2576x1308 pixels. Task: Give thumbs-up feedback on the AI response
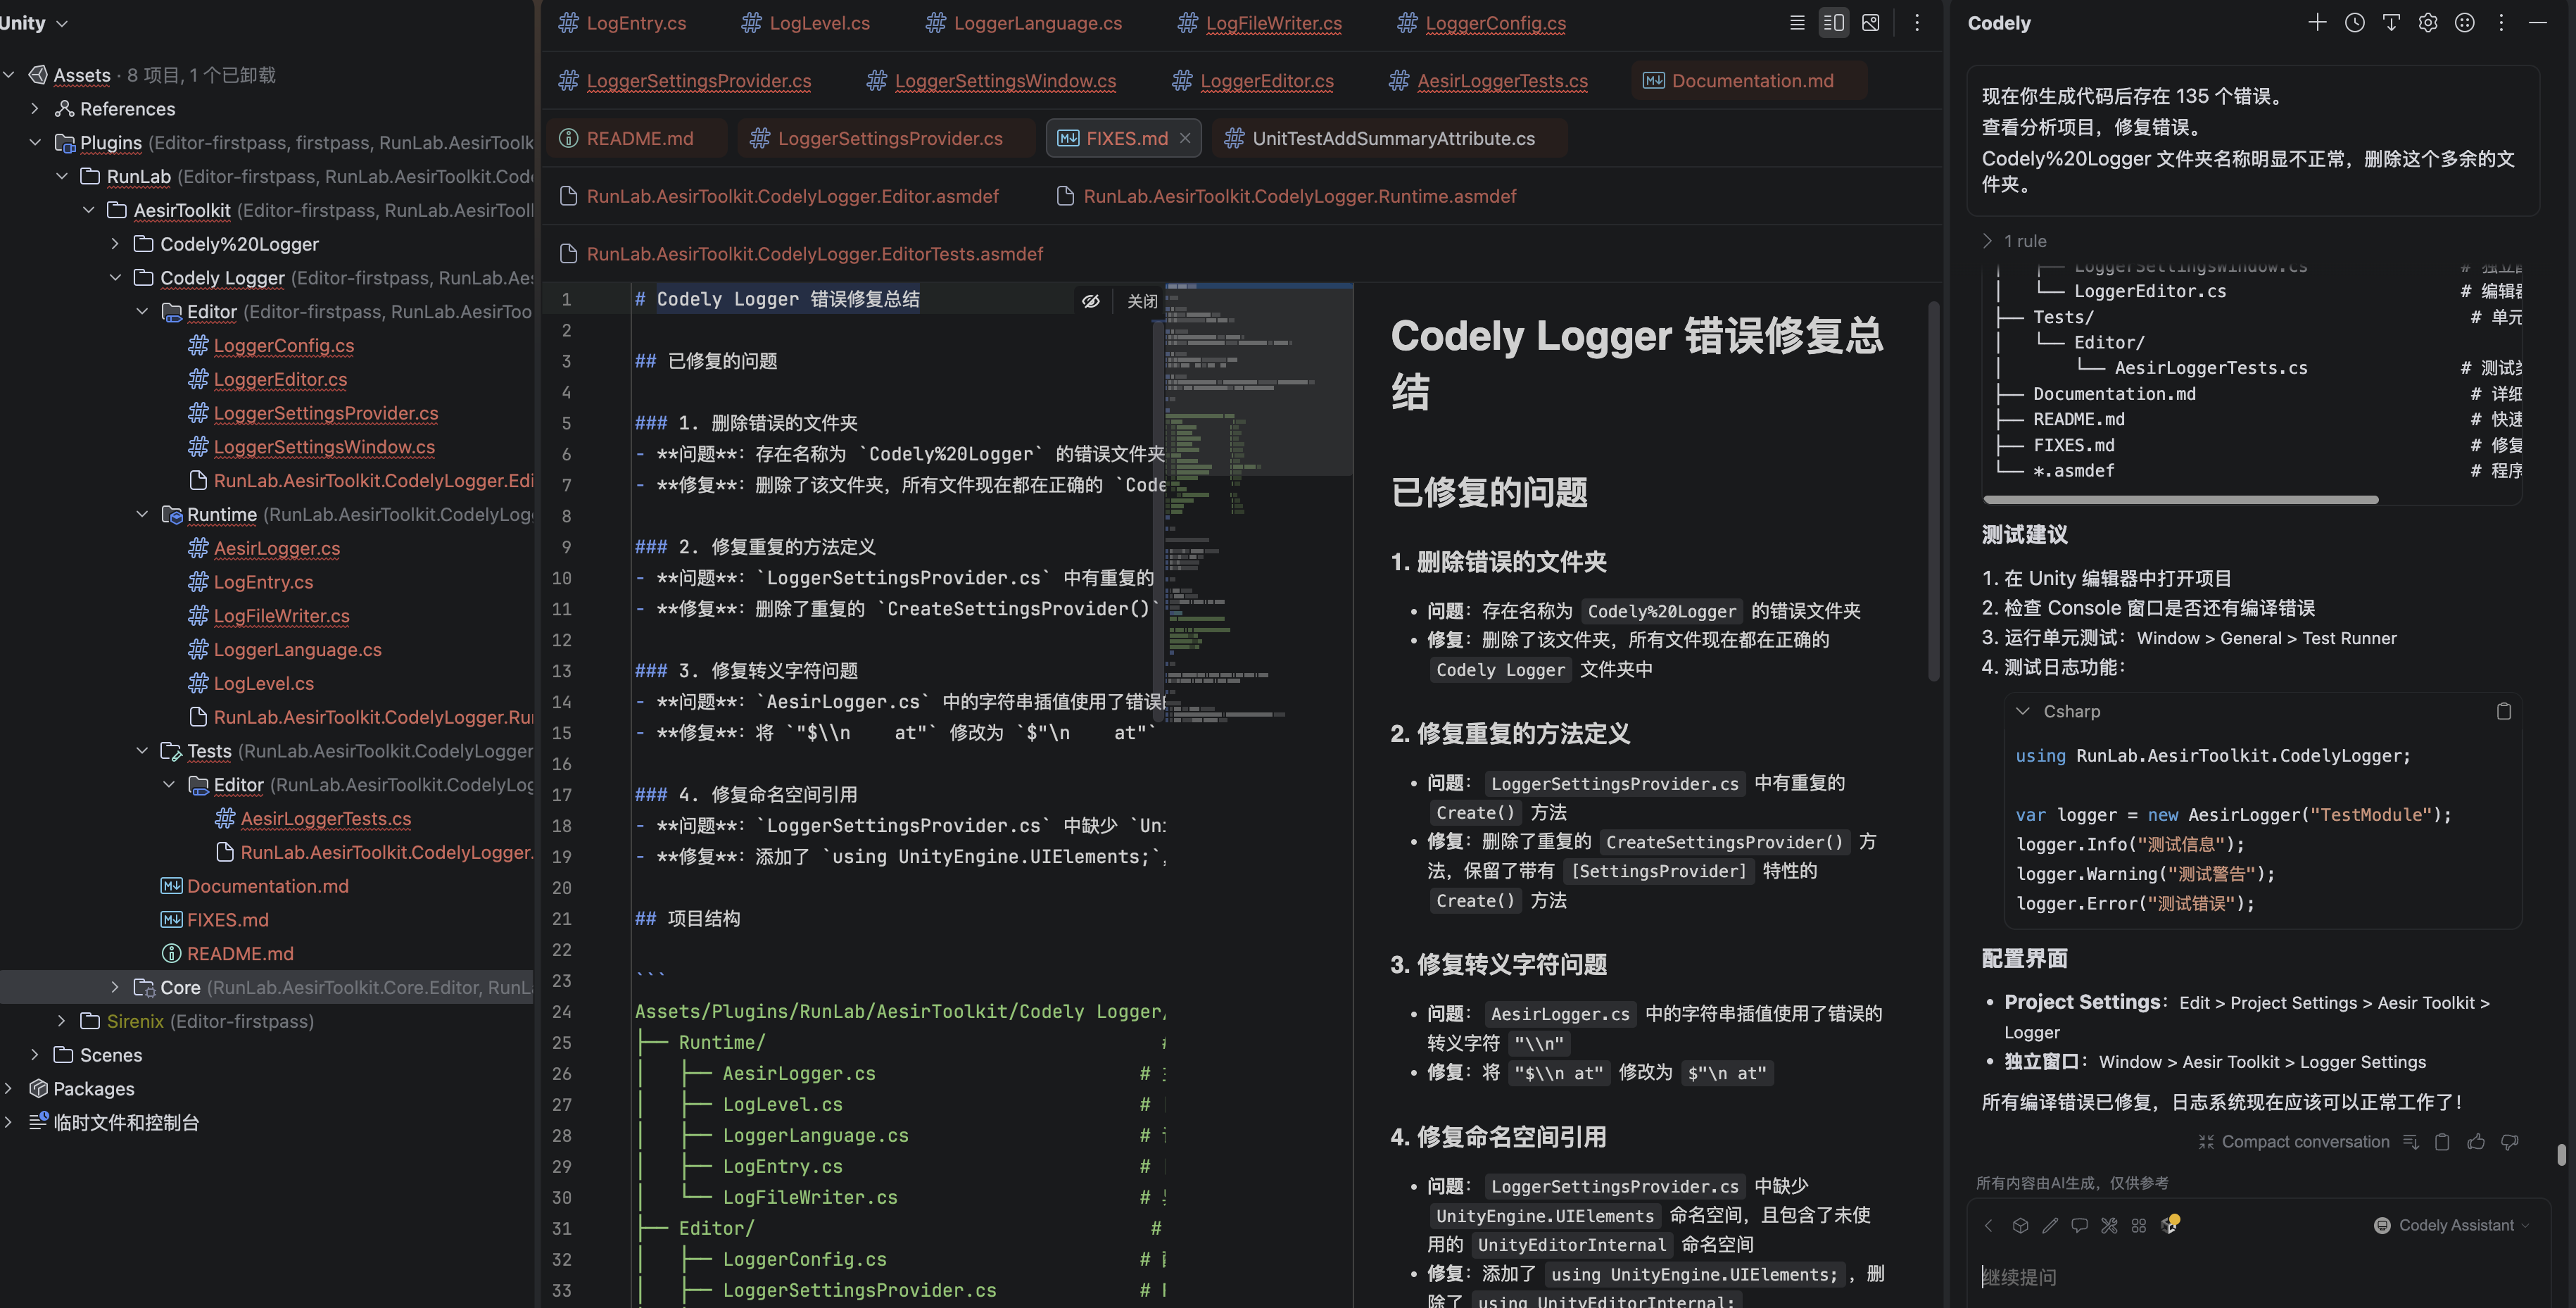[x=2477, y=1141]
